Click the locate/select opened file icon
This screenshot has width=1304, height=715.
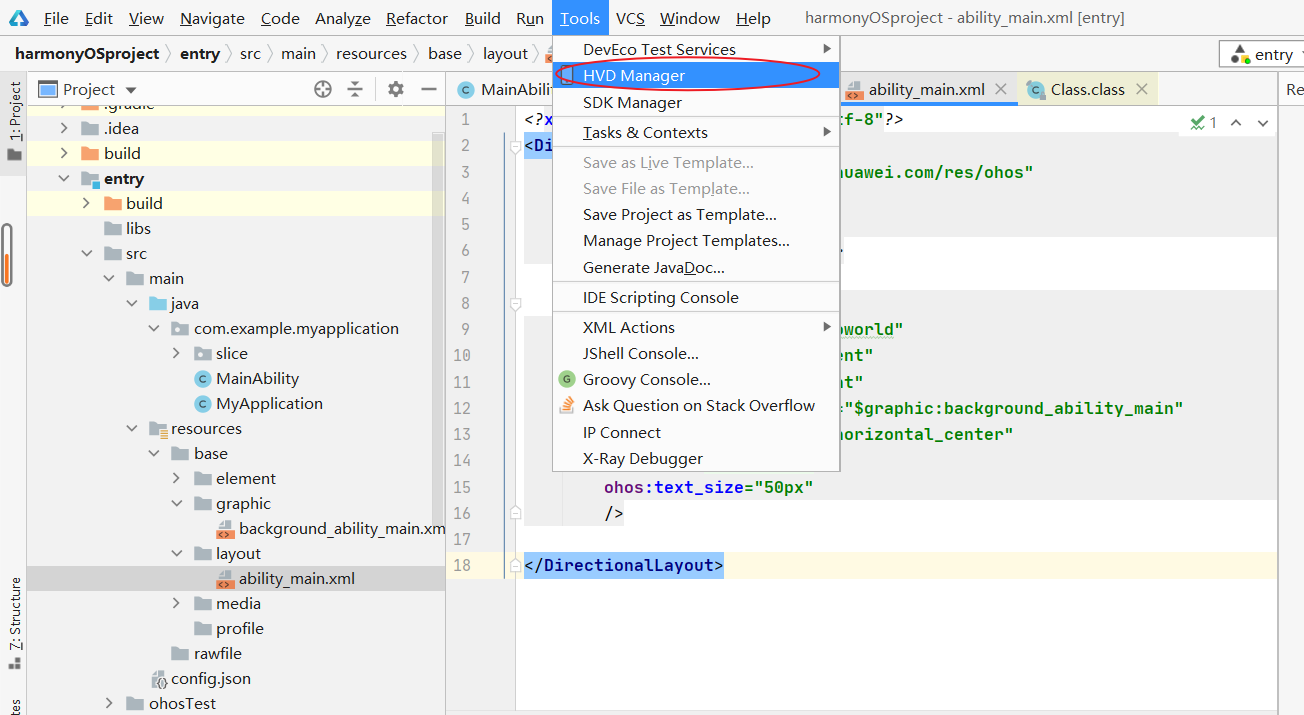tap(323, 90)
